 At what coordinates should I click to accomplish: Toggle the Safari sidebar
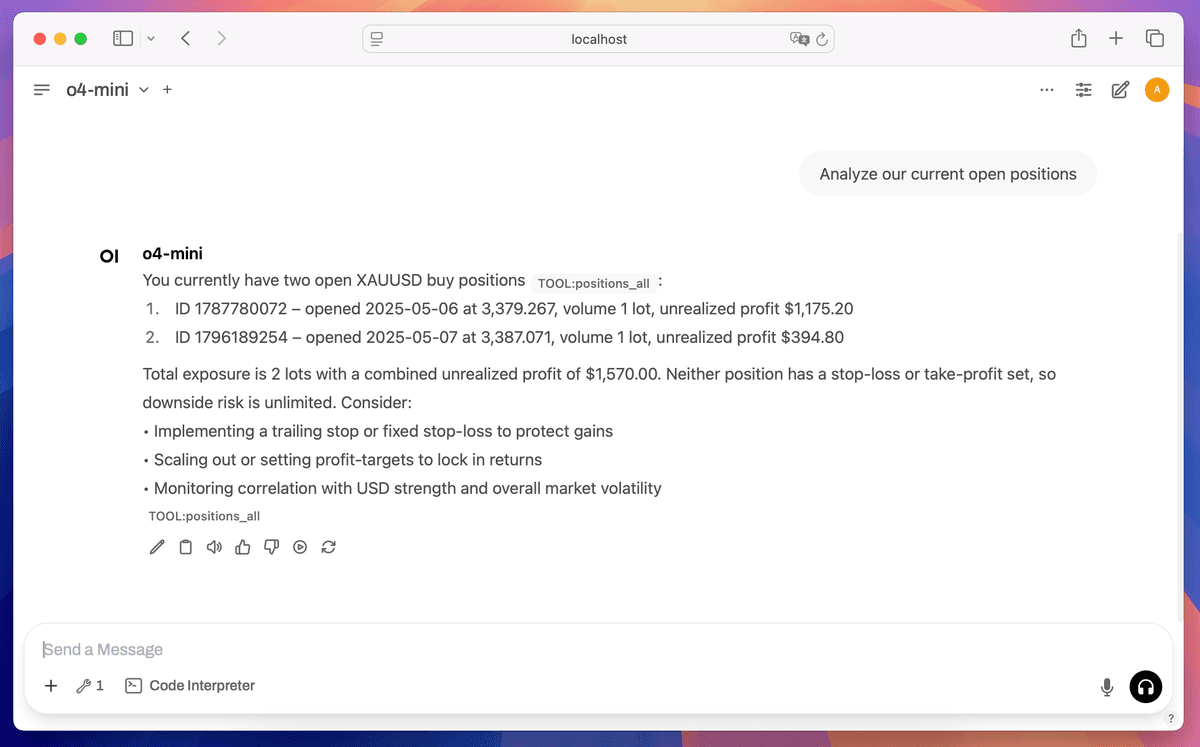pyautogui.click(x=123, y=38)
